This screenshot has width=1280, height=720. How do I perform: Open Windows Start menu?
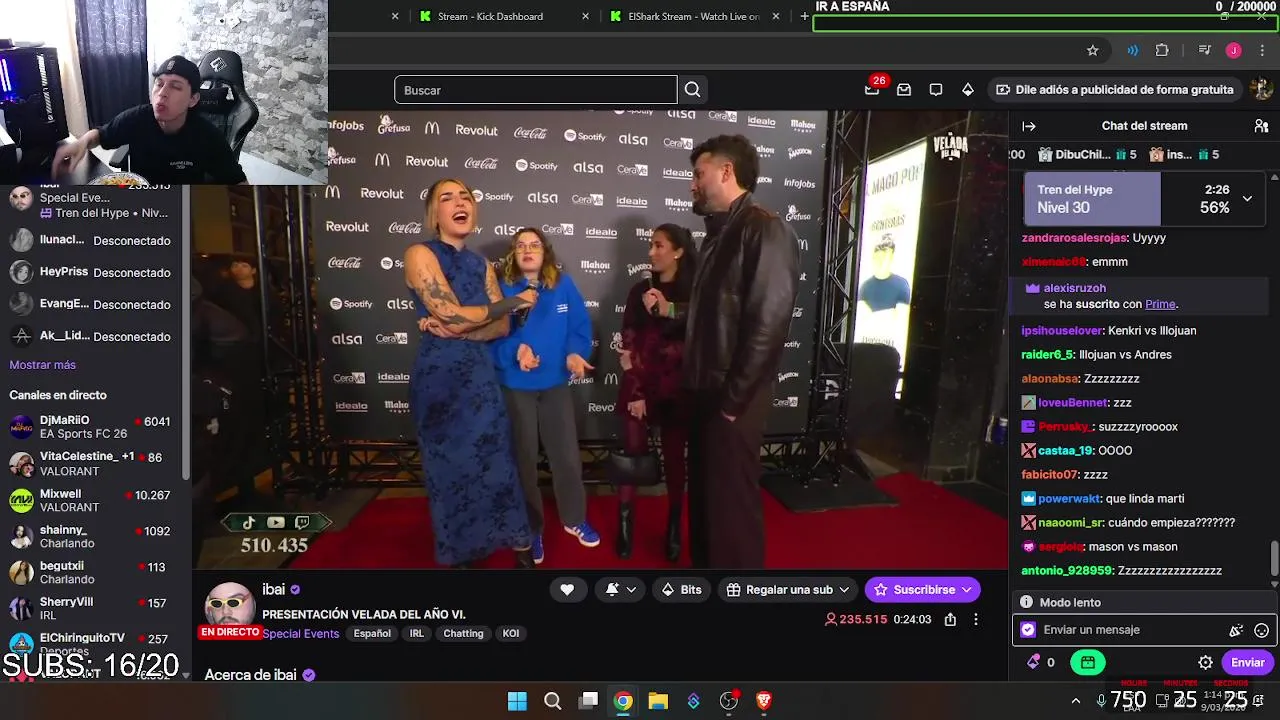click(517, 701)
